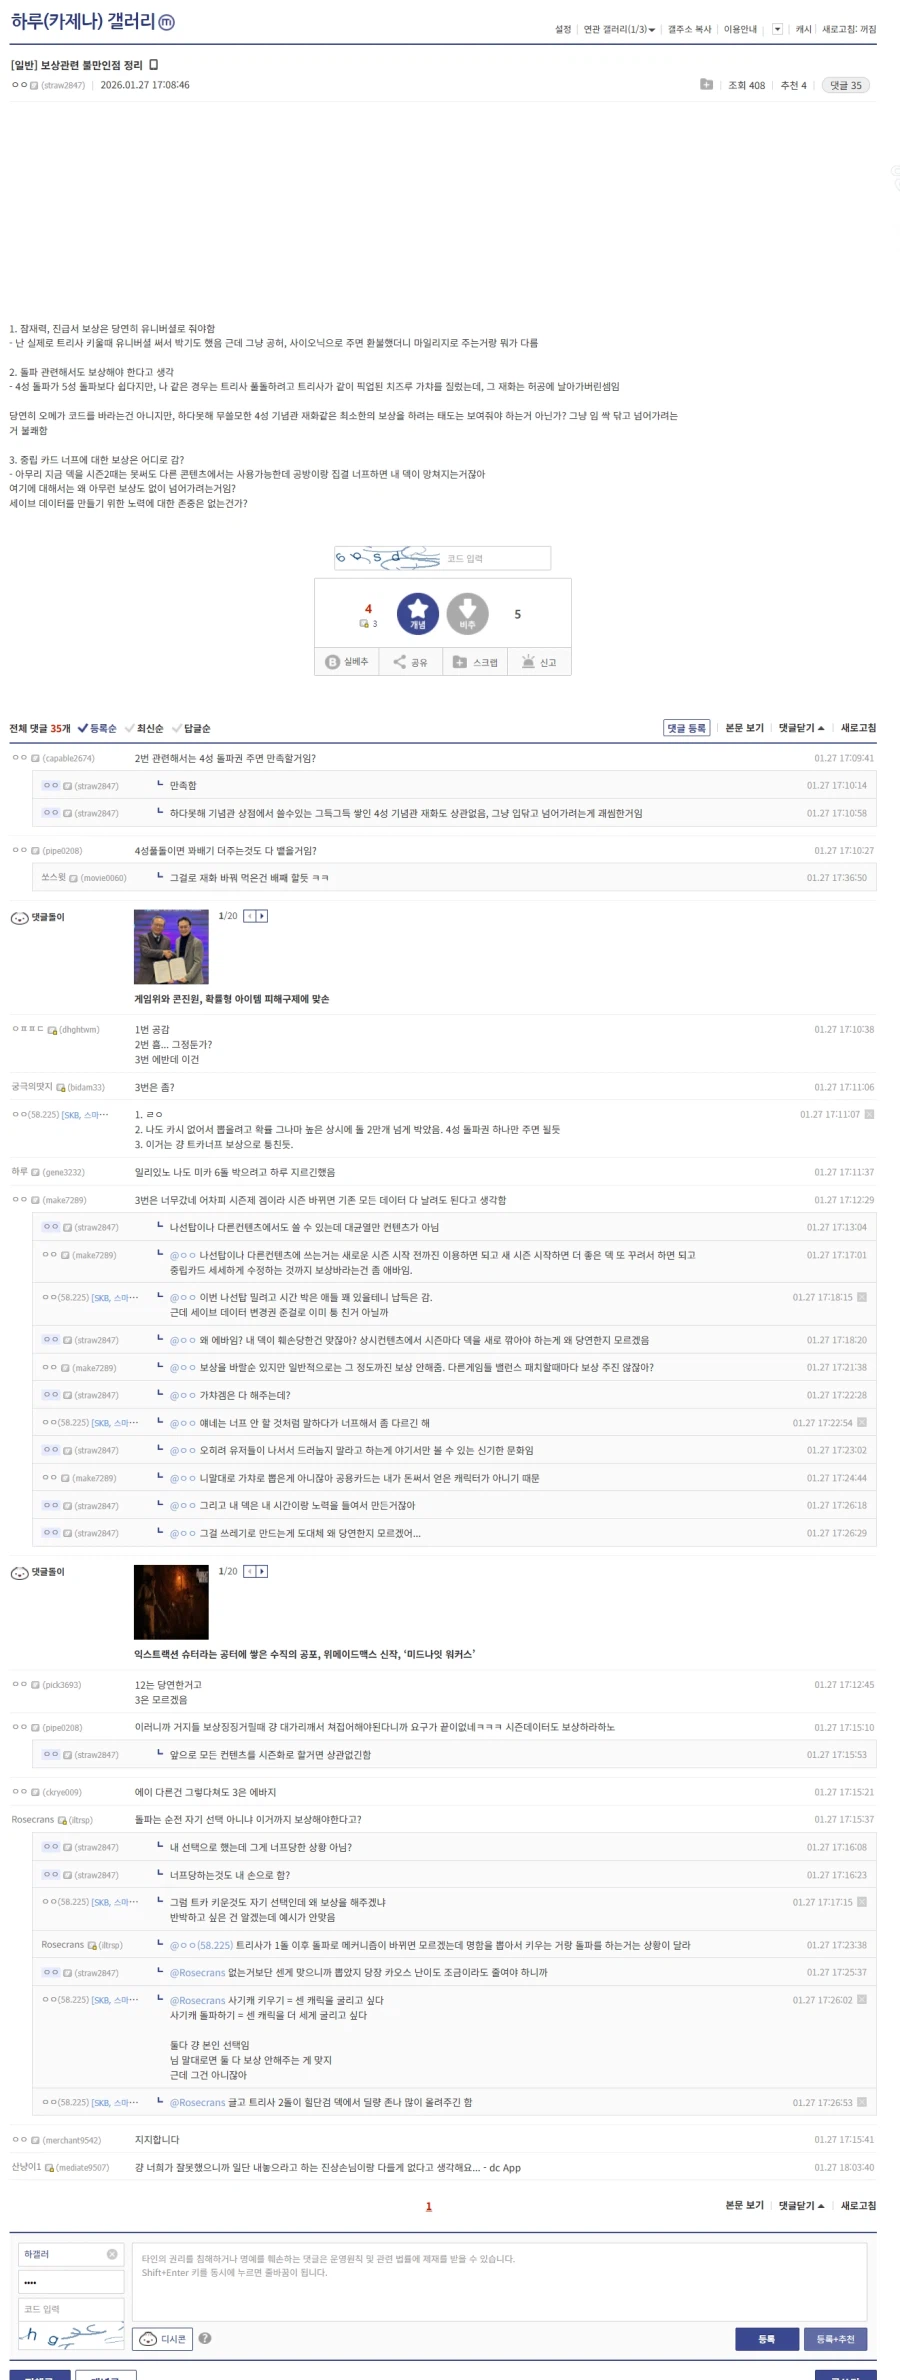Open 이용안내 in the header
Image resolution: width=900 pixels, height=2380 pixels.
click(x=740, y=29)
